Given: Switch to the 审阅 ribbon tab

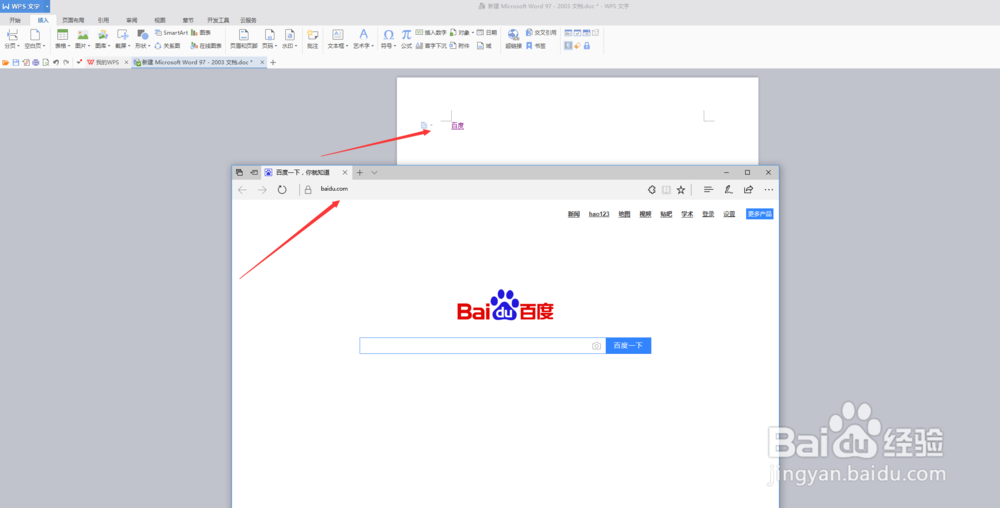Looking at the screenshot, I should (x=131, y=20).
